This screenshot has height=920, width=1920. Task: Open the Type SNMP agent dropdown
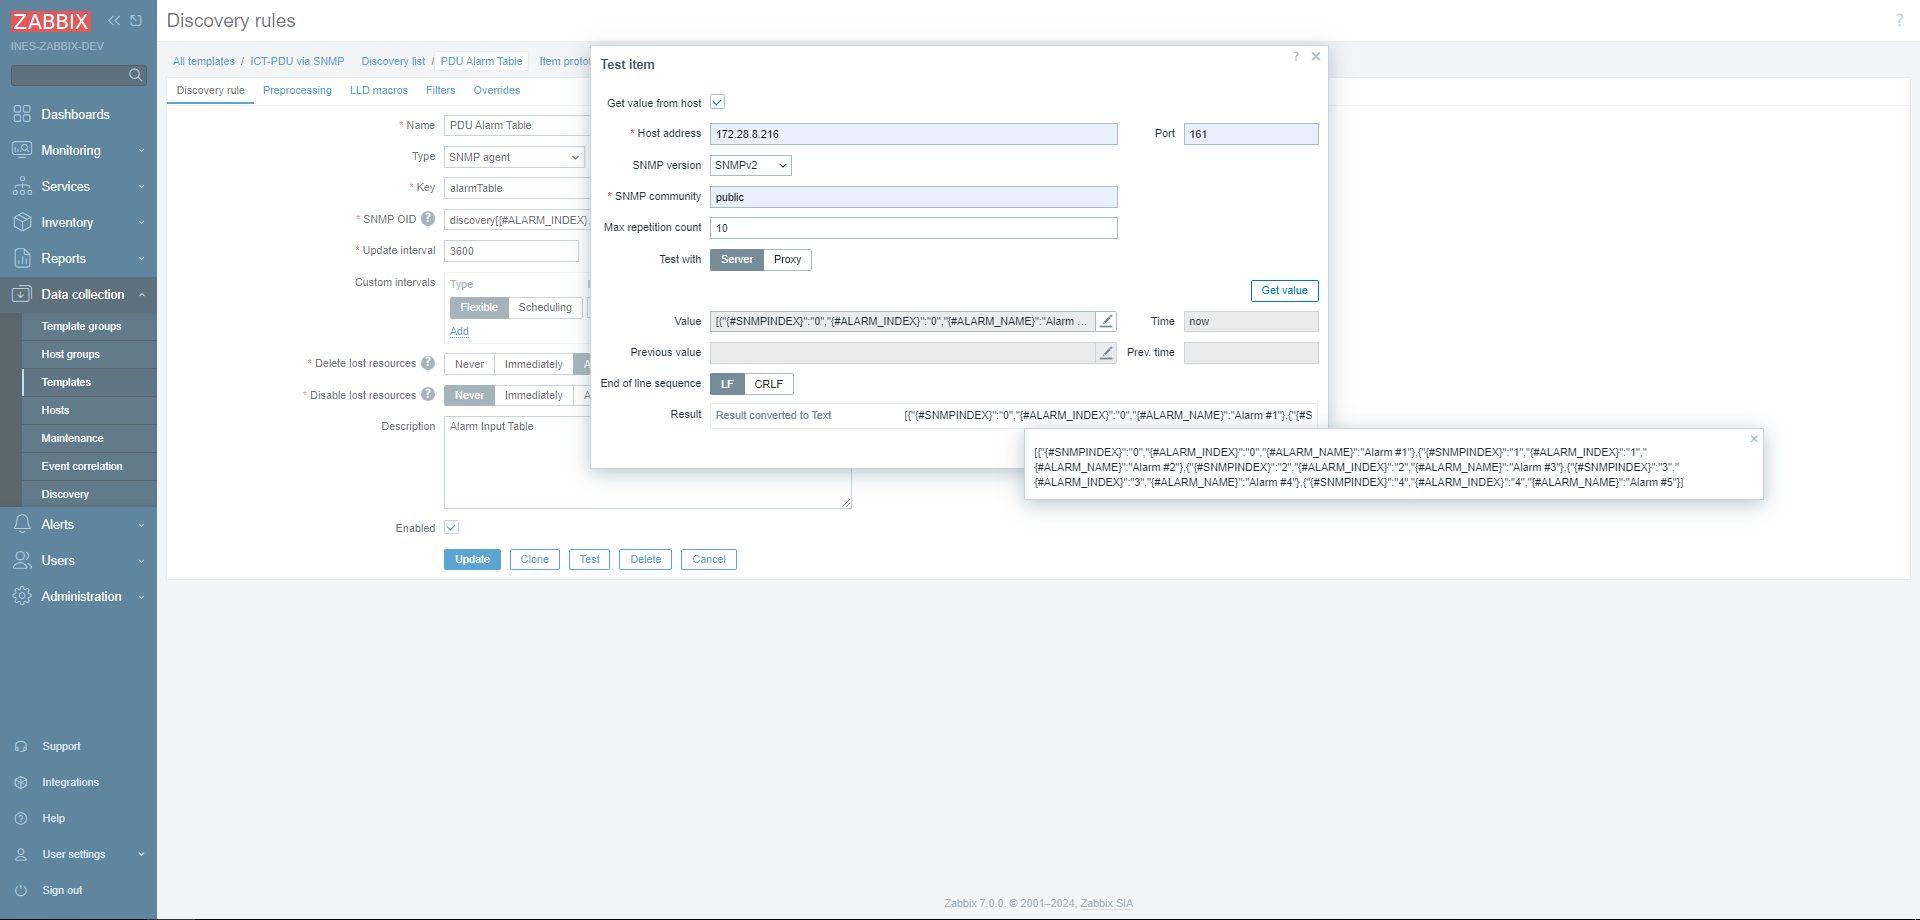[x=514, y=157]
